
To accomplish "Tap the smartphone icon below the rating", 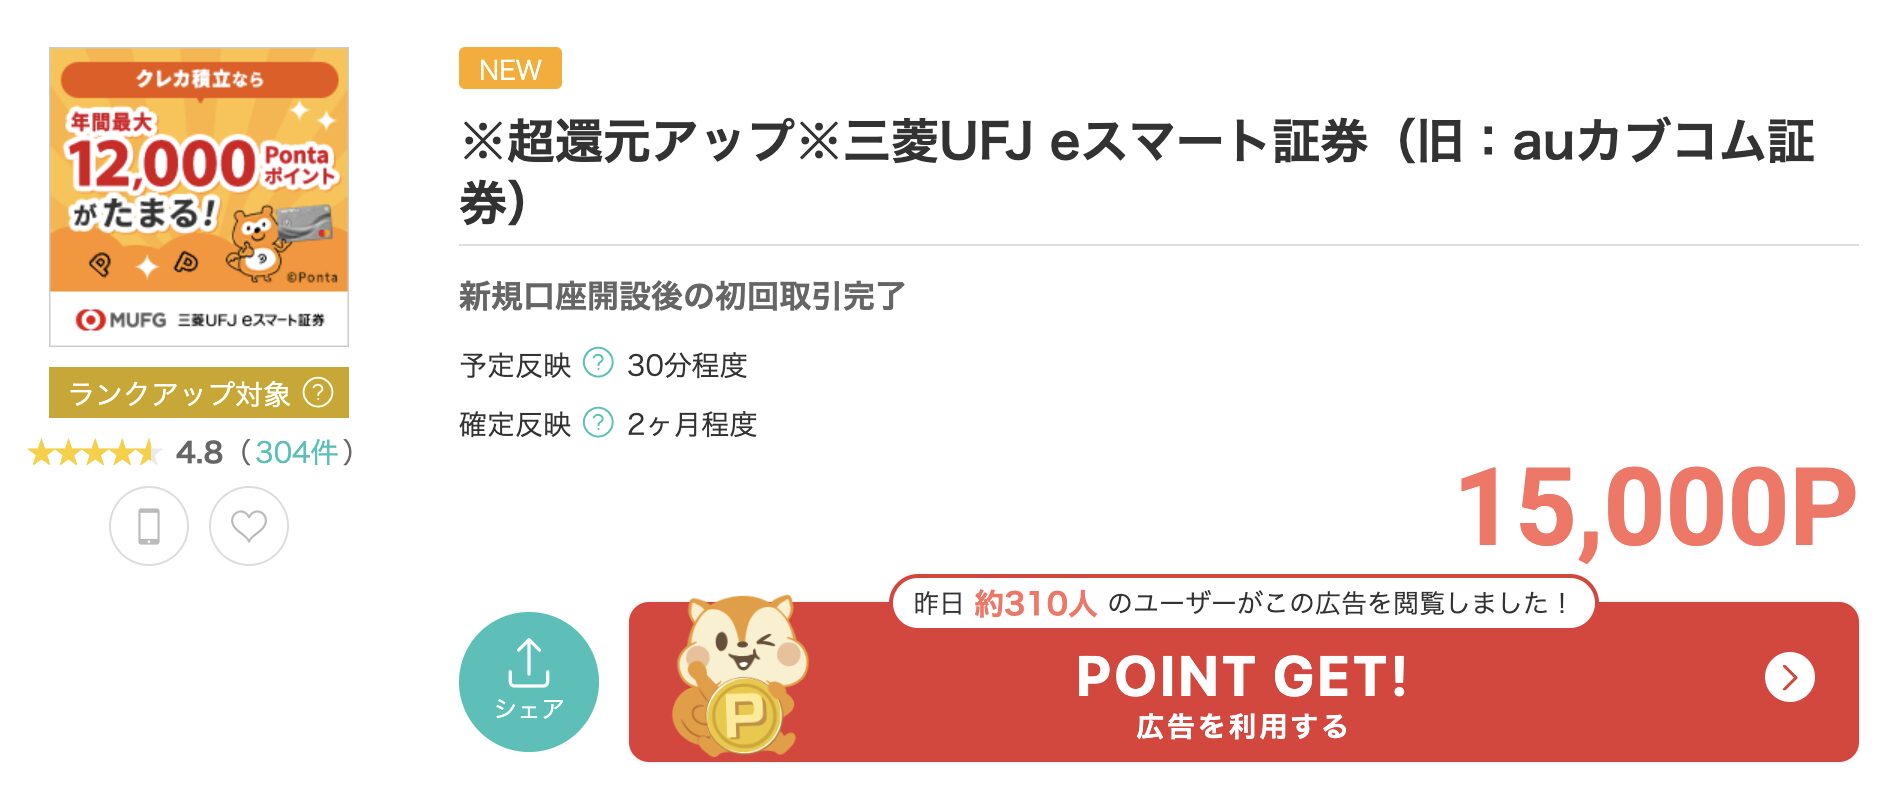I will 150,527.
